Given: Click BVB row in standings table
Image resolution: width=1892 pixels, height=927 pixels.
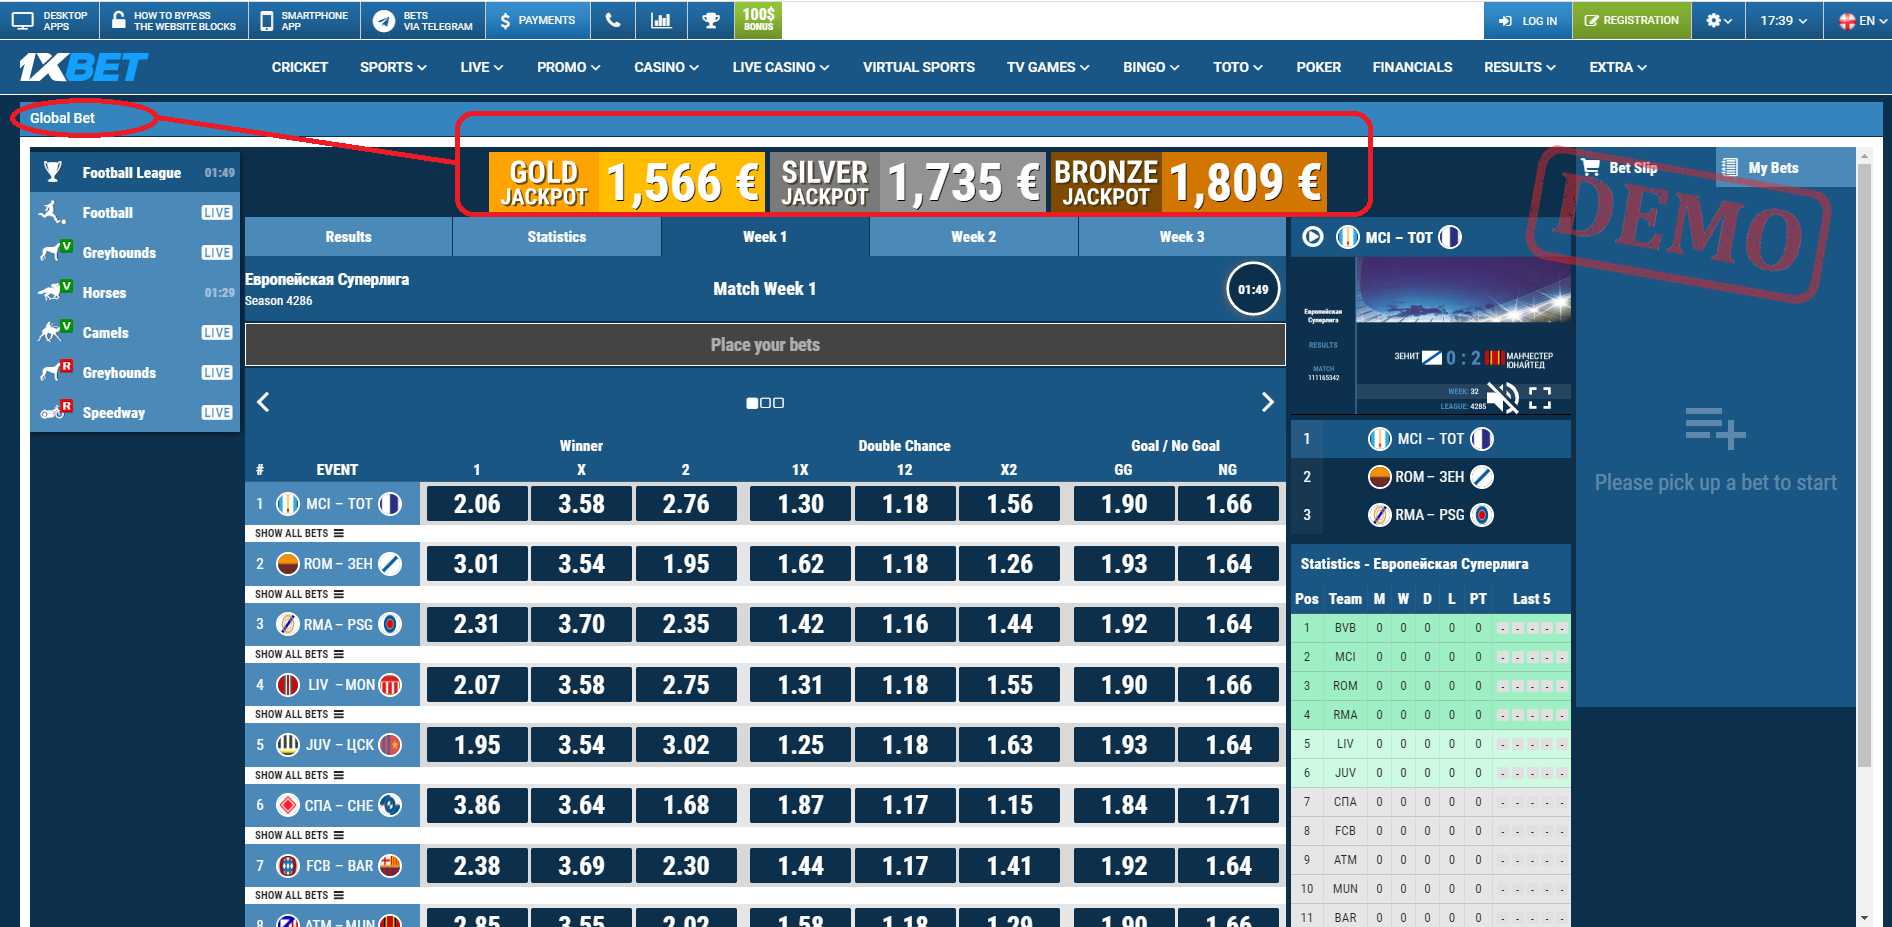Looking at the screenshot, I should coord(1430,628).
